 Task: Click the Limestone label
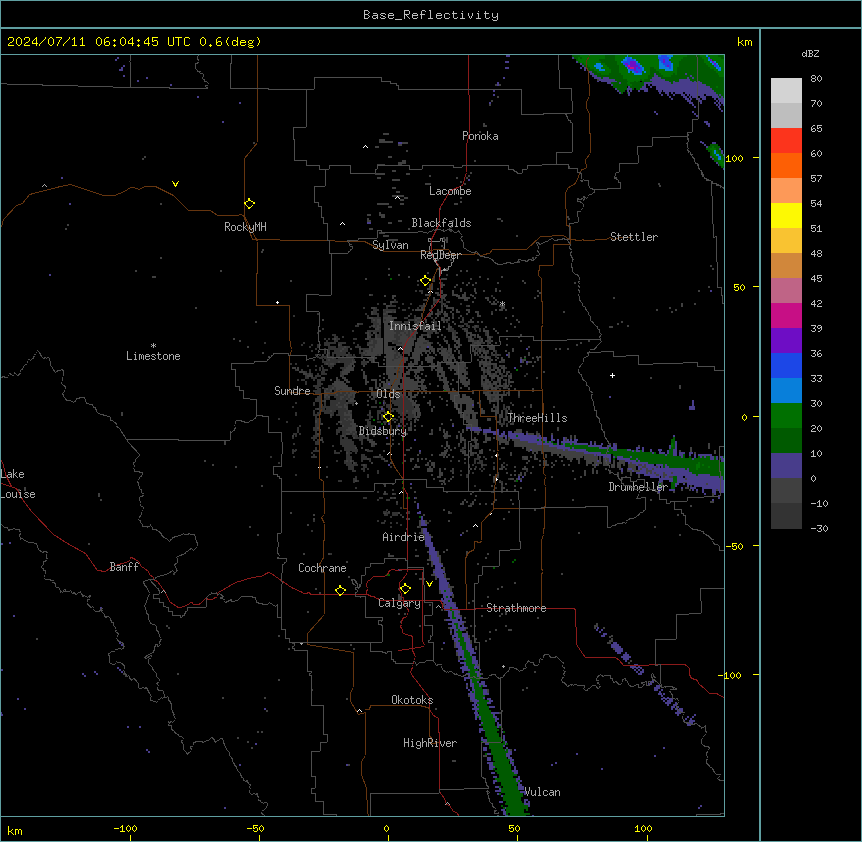point(153,356)
